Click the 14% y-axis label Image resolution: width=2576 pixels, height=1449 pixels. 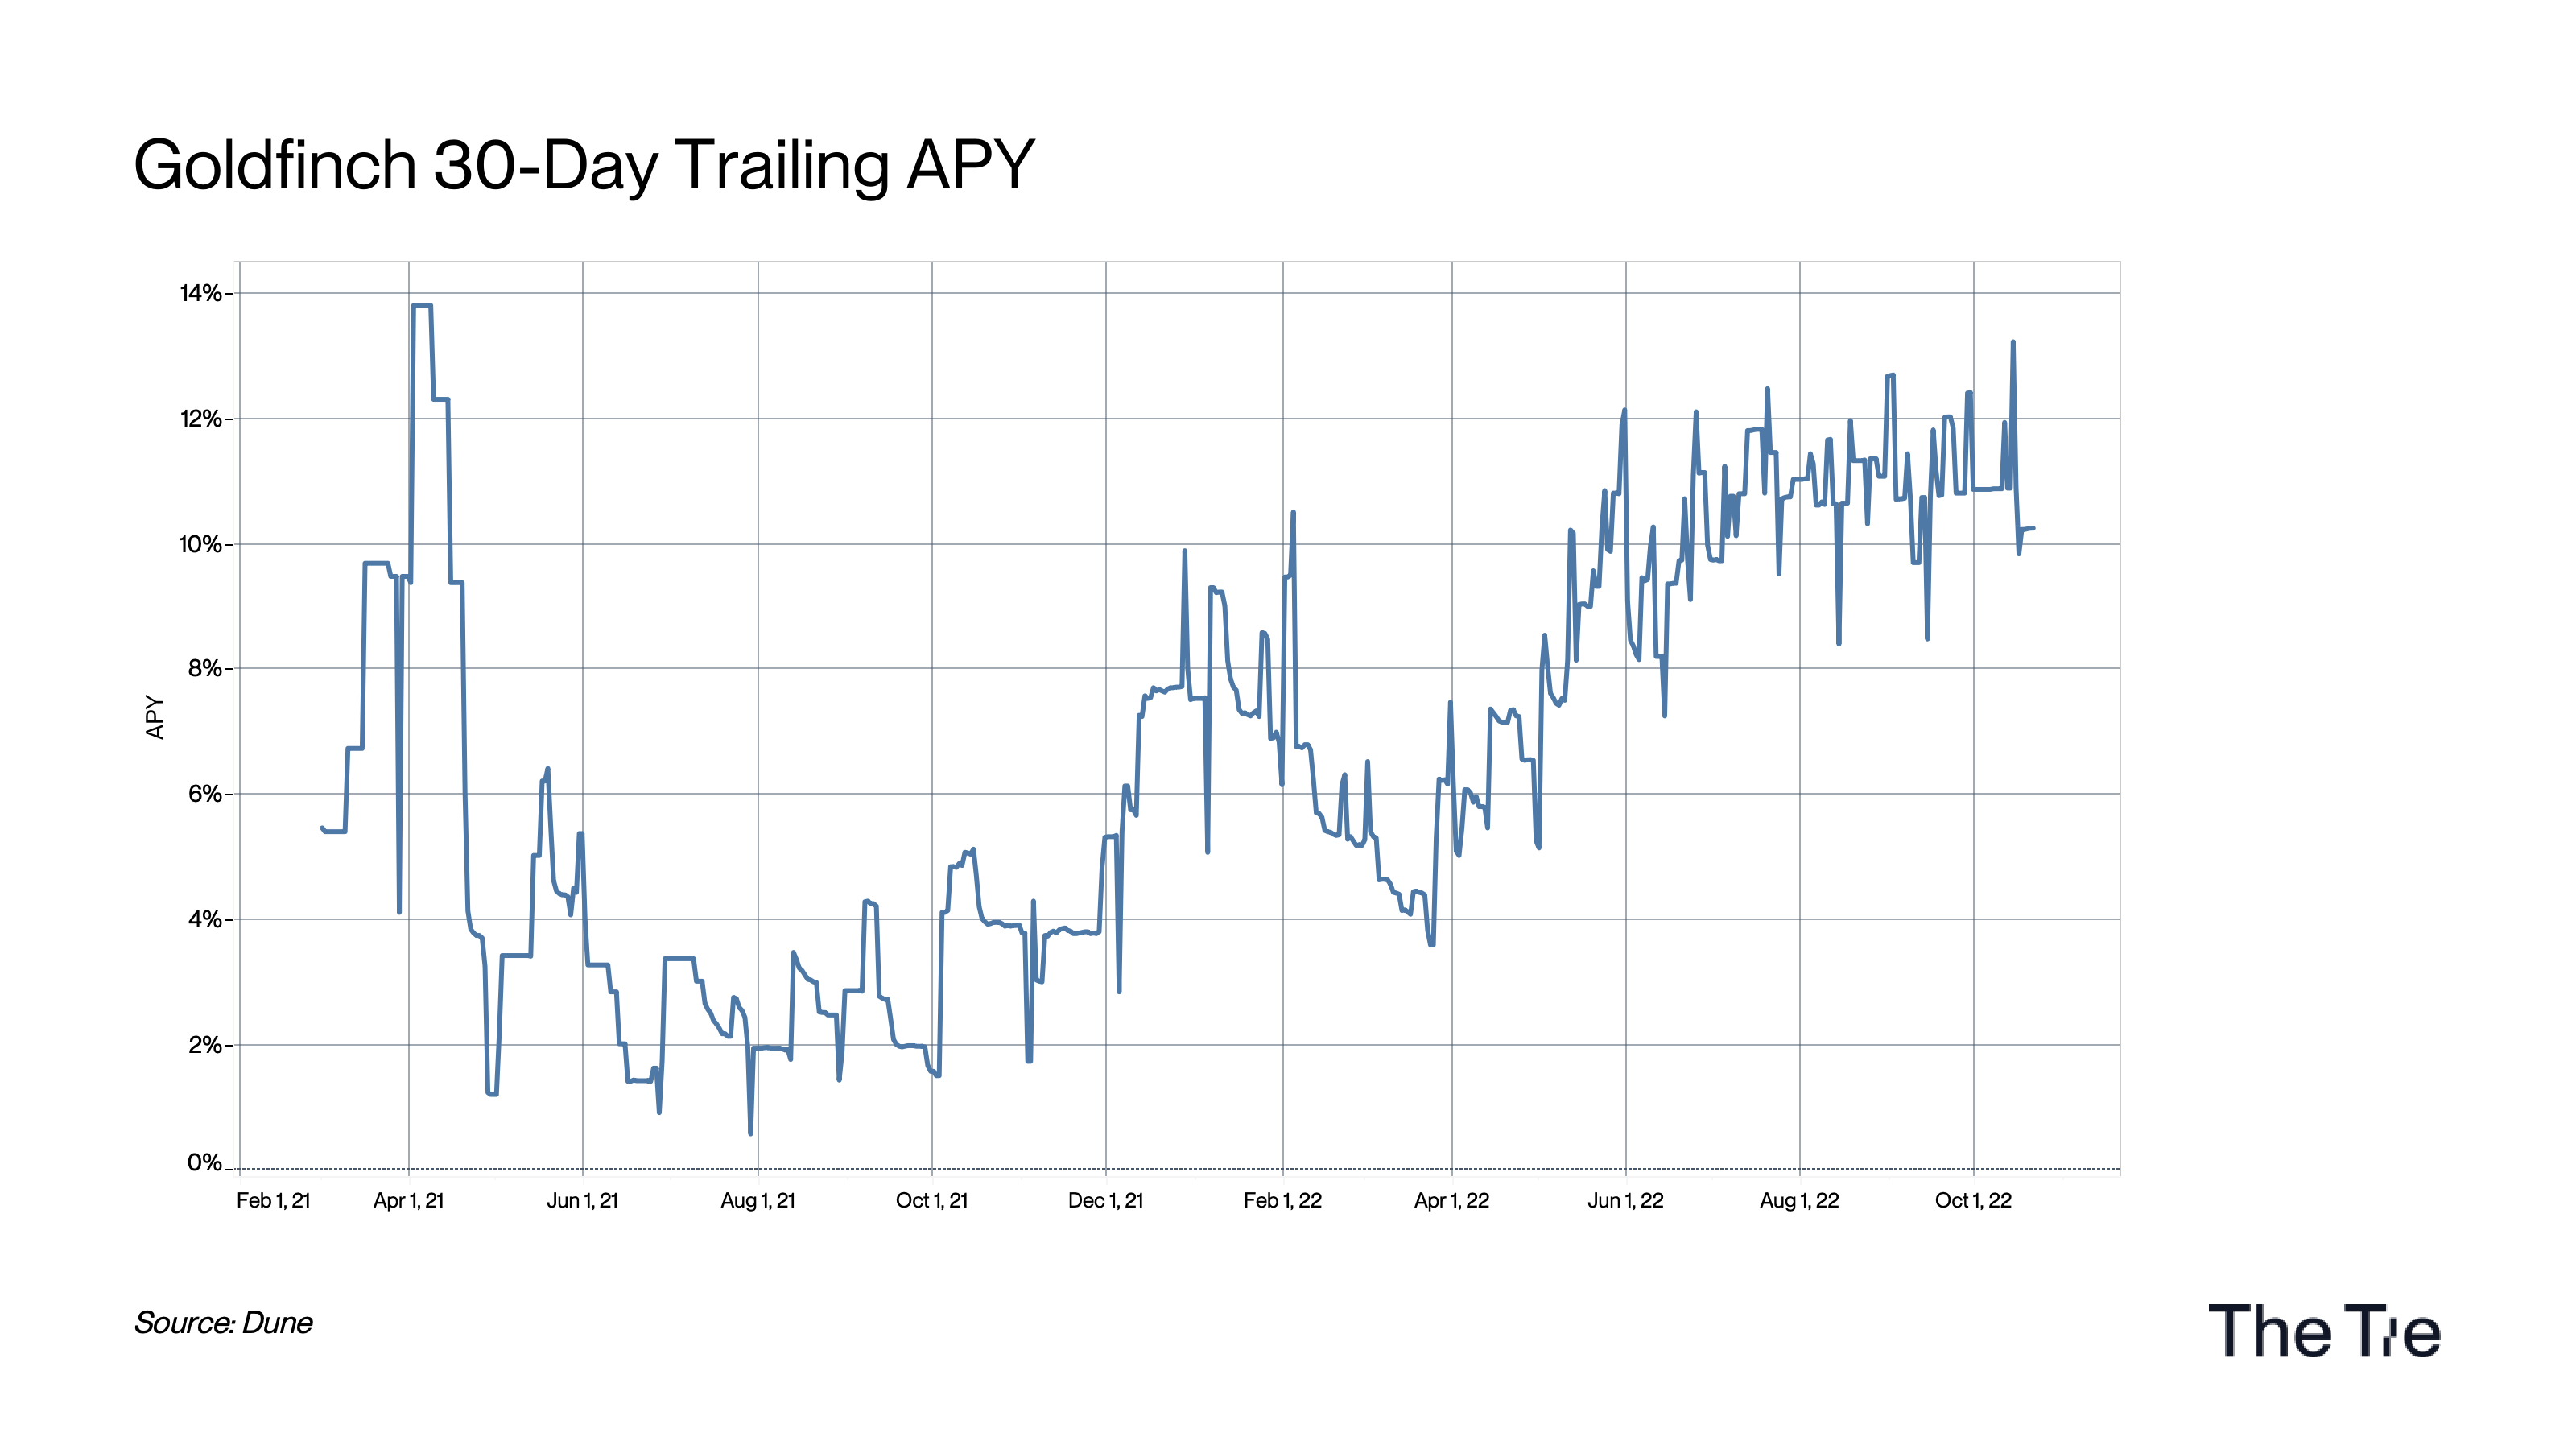click(x=200, y=293)
